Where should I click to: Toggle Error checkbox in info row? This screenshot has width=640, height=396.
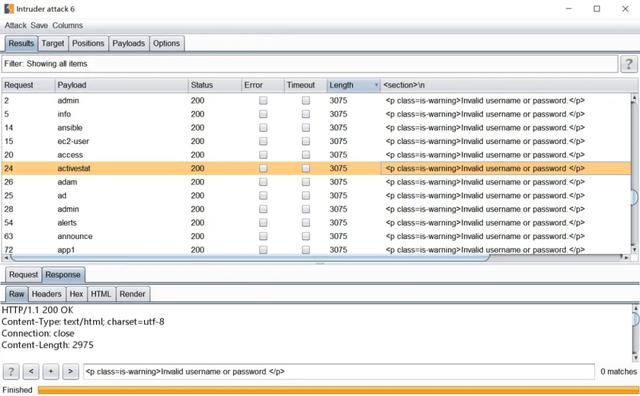pos(263,114)
